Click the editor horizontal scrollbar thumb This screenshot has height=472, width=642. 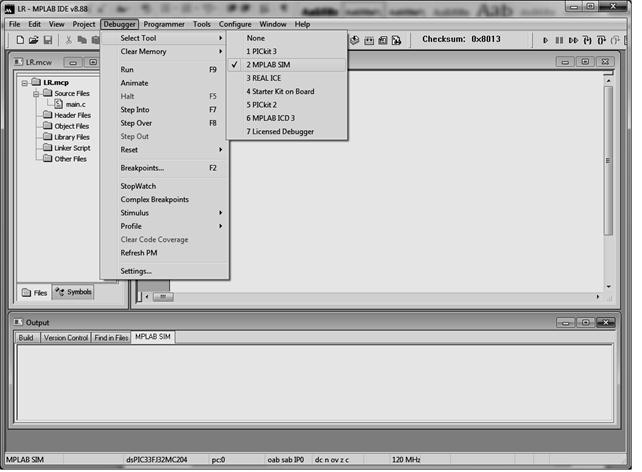coord(163,296)
